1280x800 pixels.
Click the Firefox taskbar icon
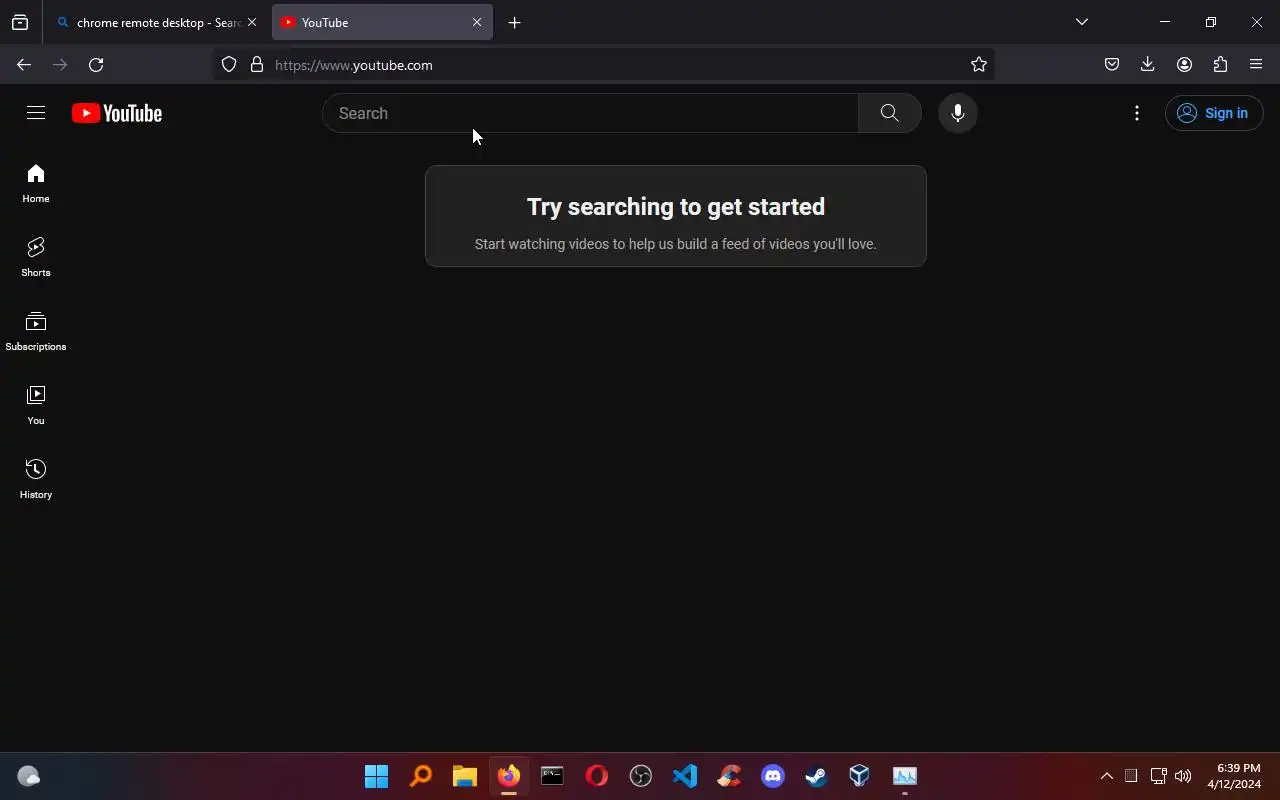click(509, 776)
